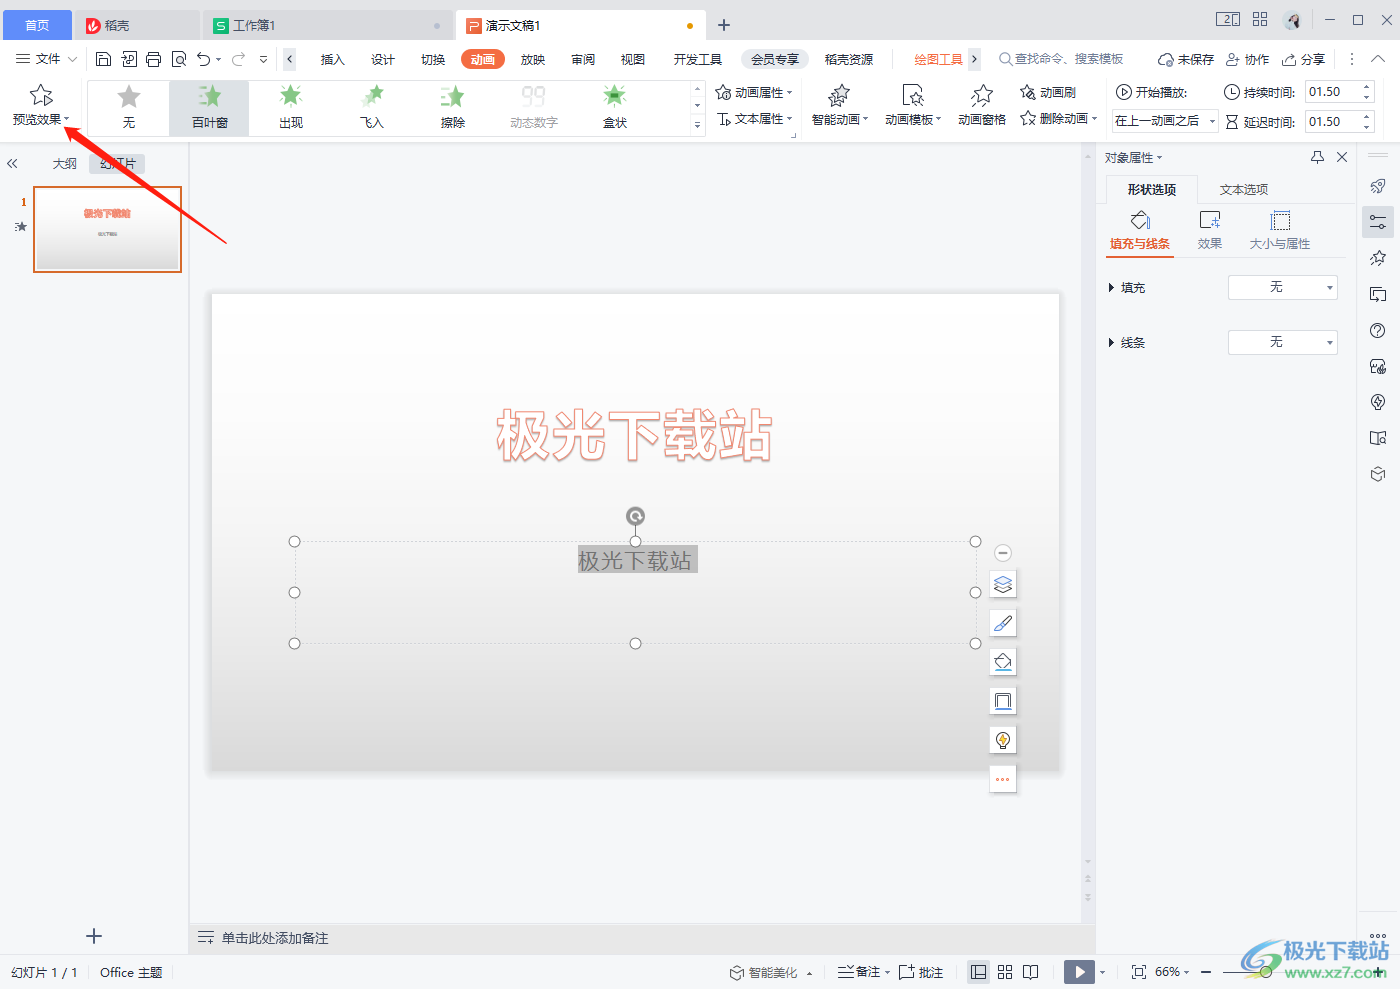
Task: Toggle the object properties sidebar icon
Action: coord(1378,222)
